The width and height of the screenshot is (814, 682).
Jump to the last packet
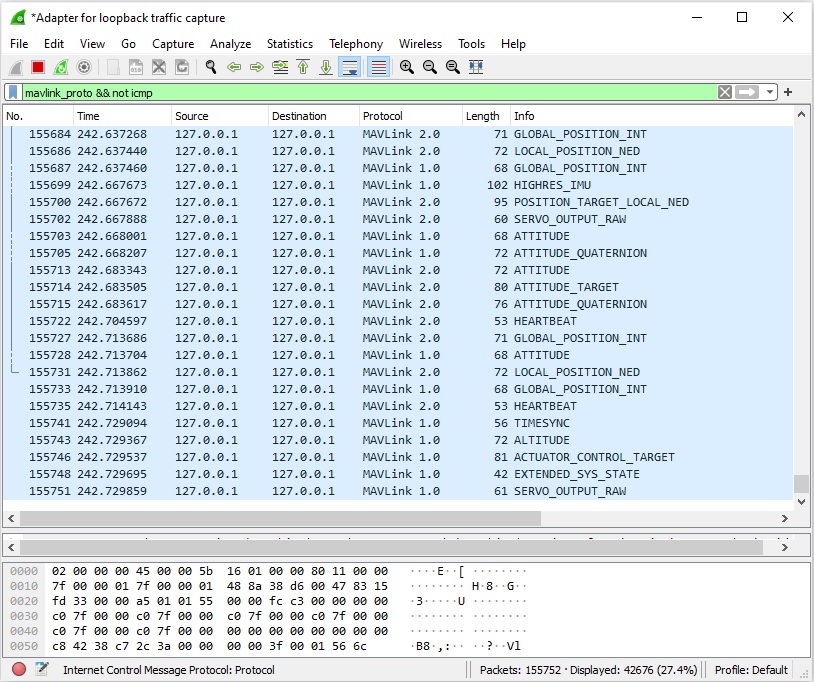point(326,67)
